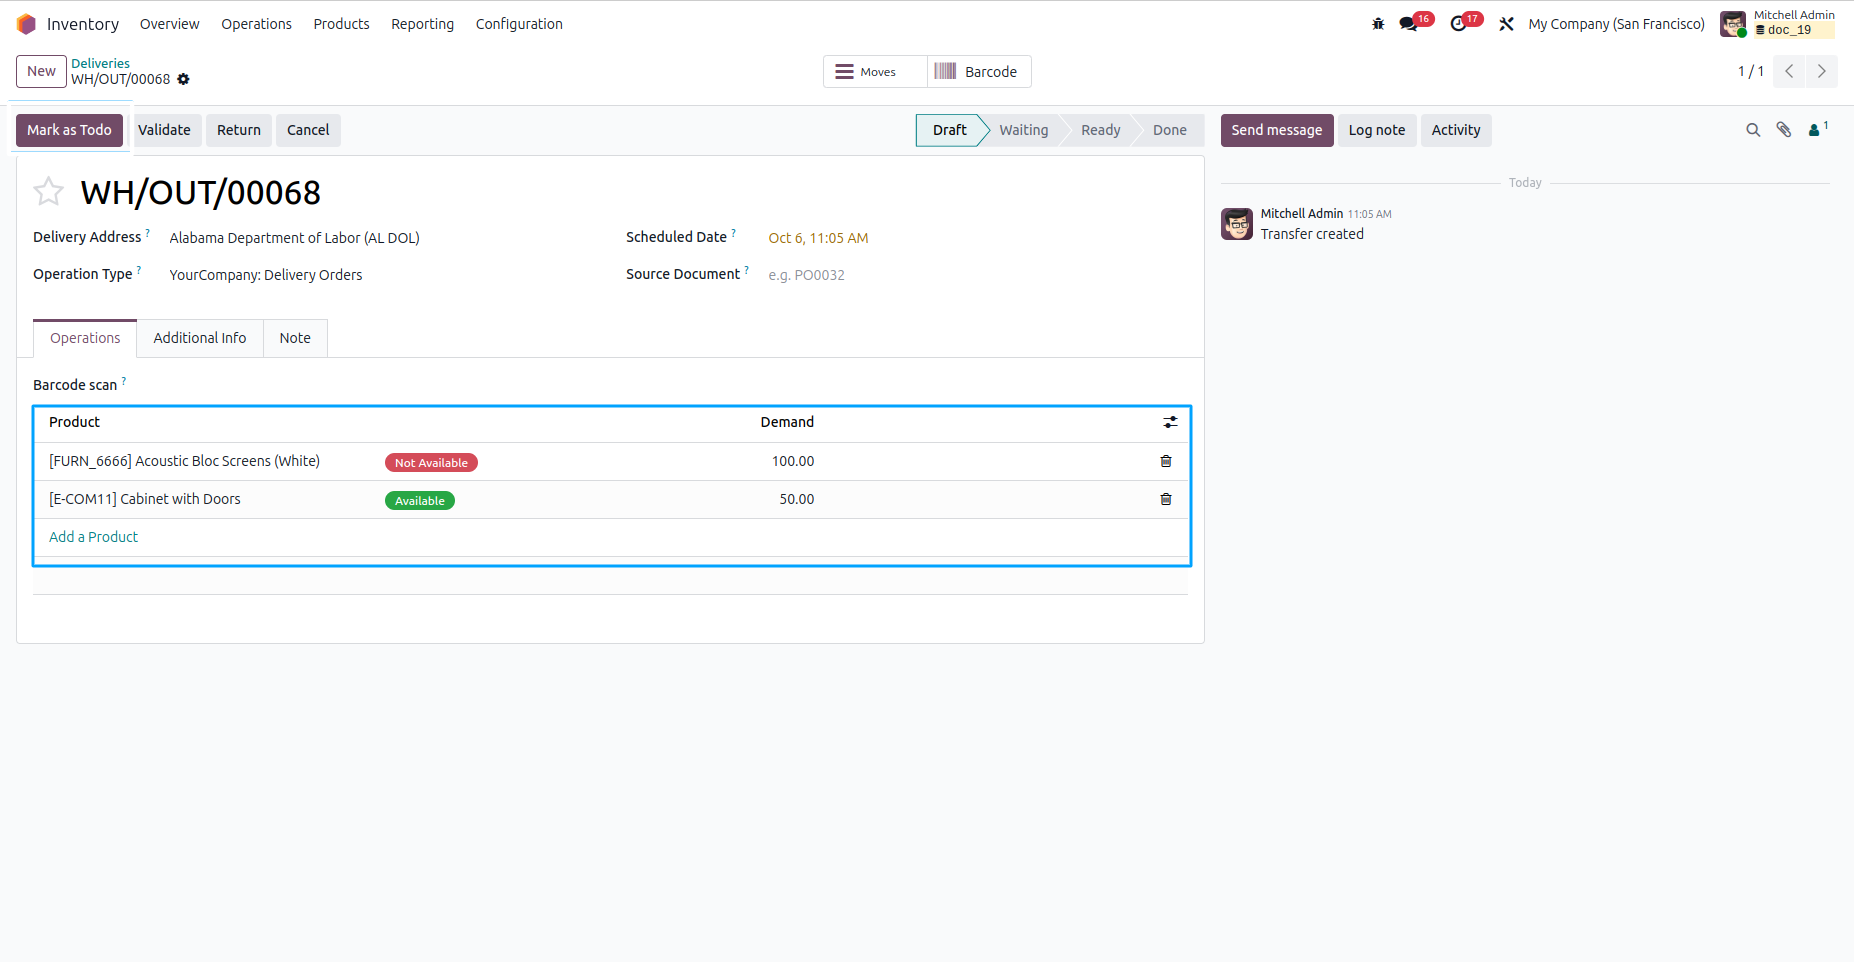1854x962 pixels.
Task: Switch to the Note tab
Action: (x=295, y=338)
